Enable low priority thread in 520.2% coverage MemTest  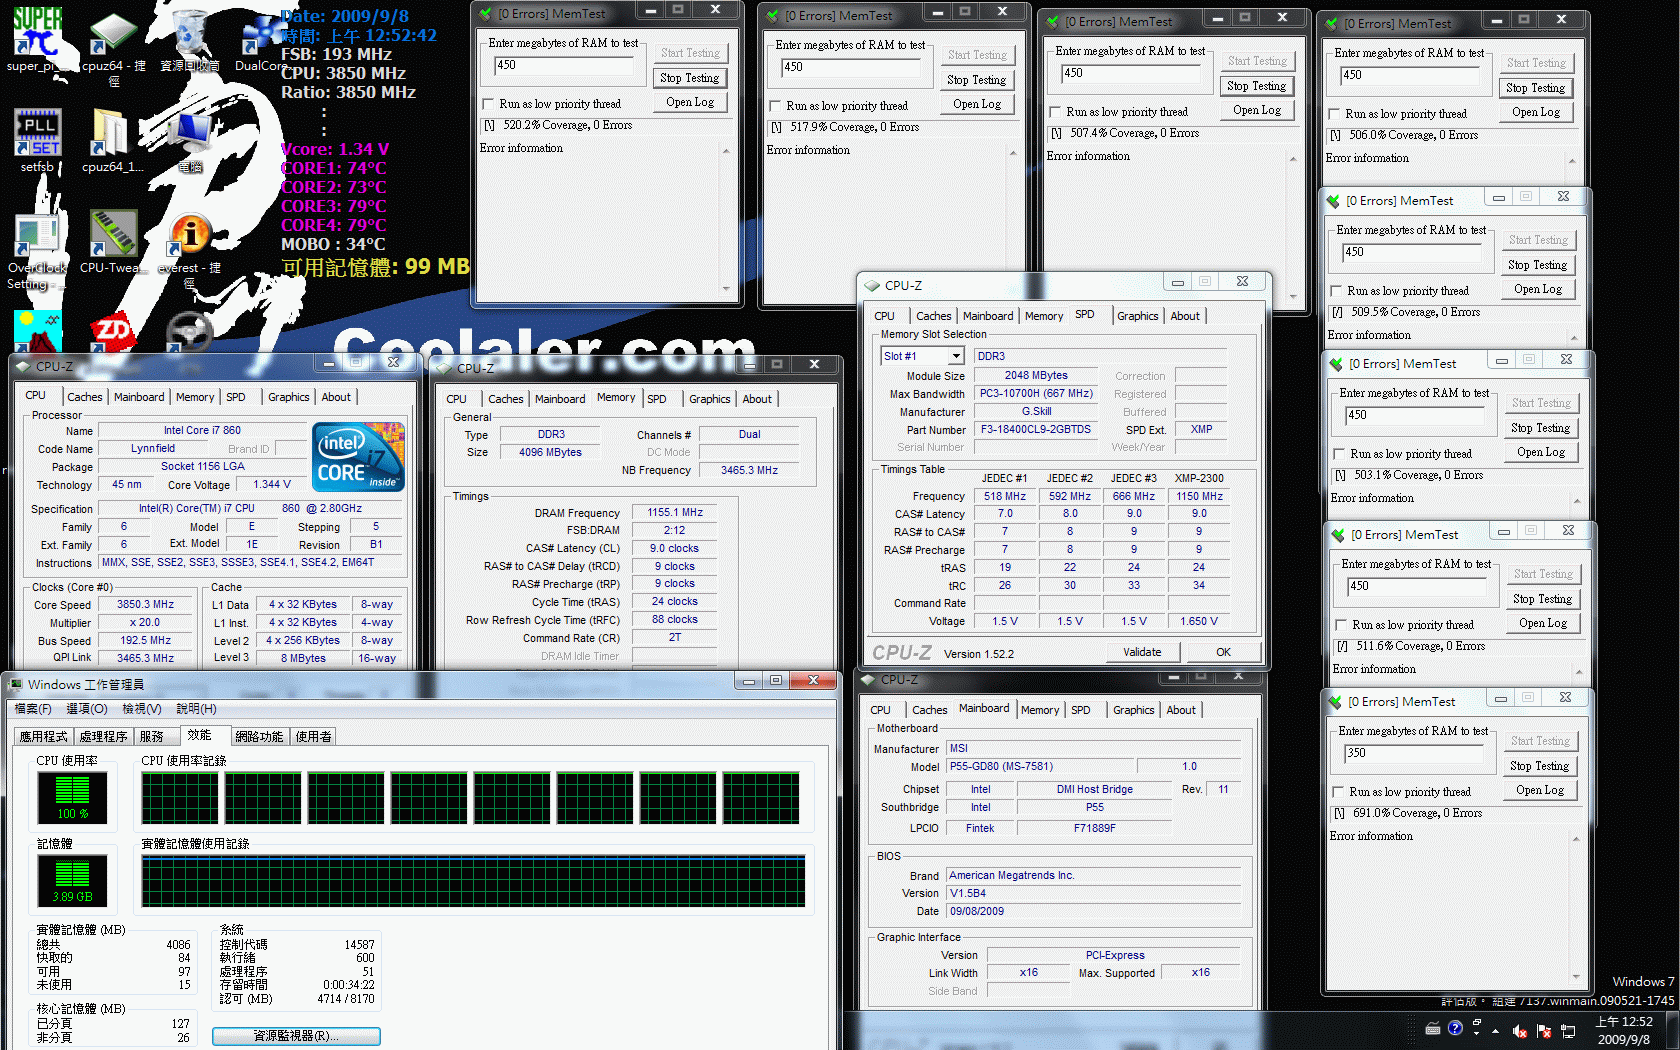coord(488,104)
